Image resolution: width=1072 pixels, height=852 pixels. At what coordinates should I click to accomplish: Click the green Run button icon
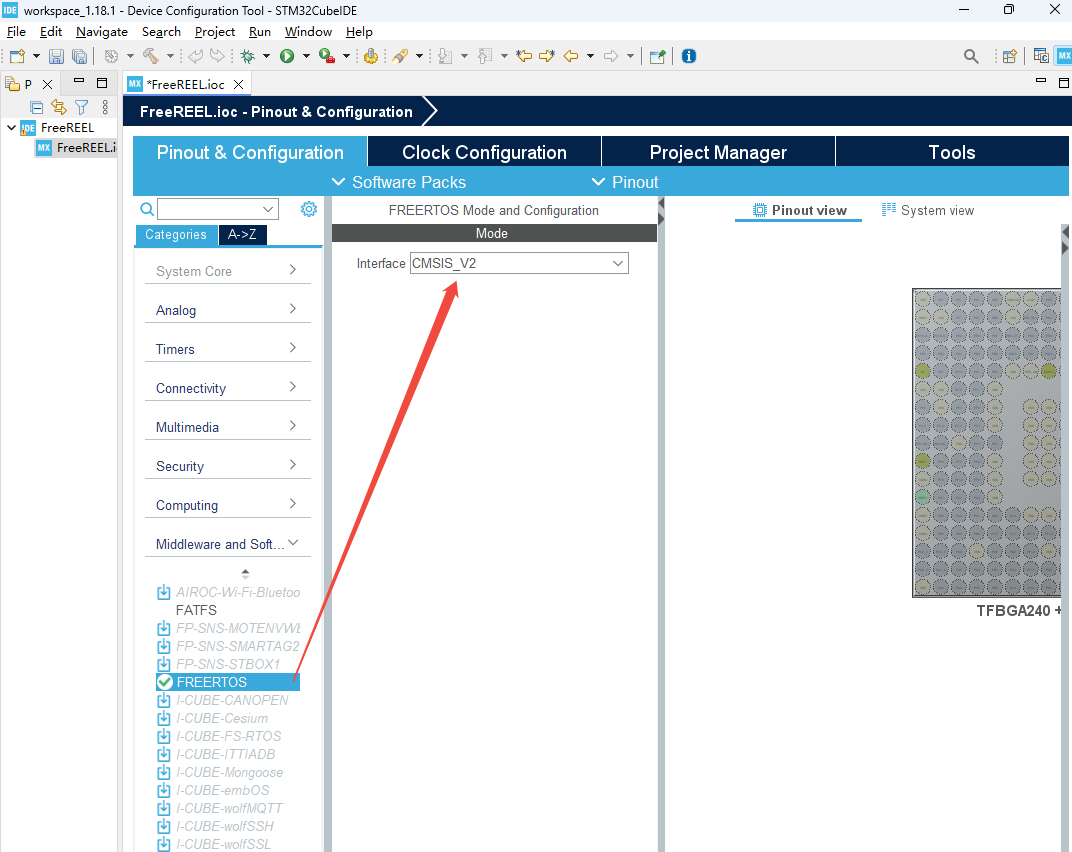tap(287, 56)
